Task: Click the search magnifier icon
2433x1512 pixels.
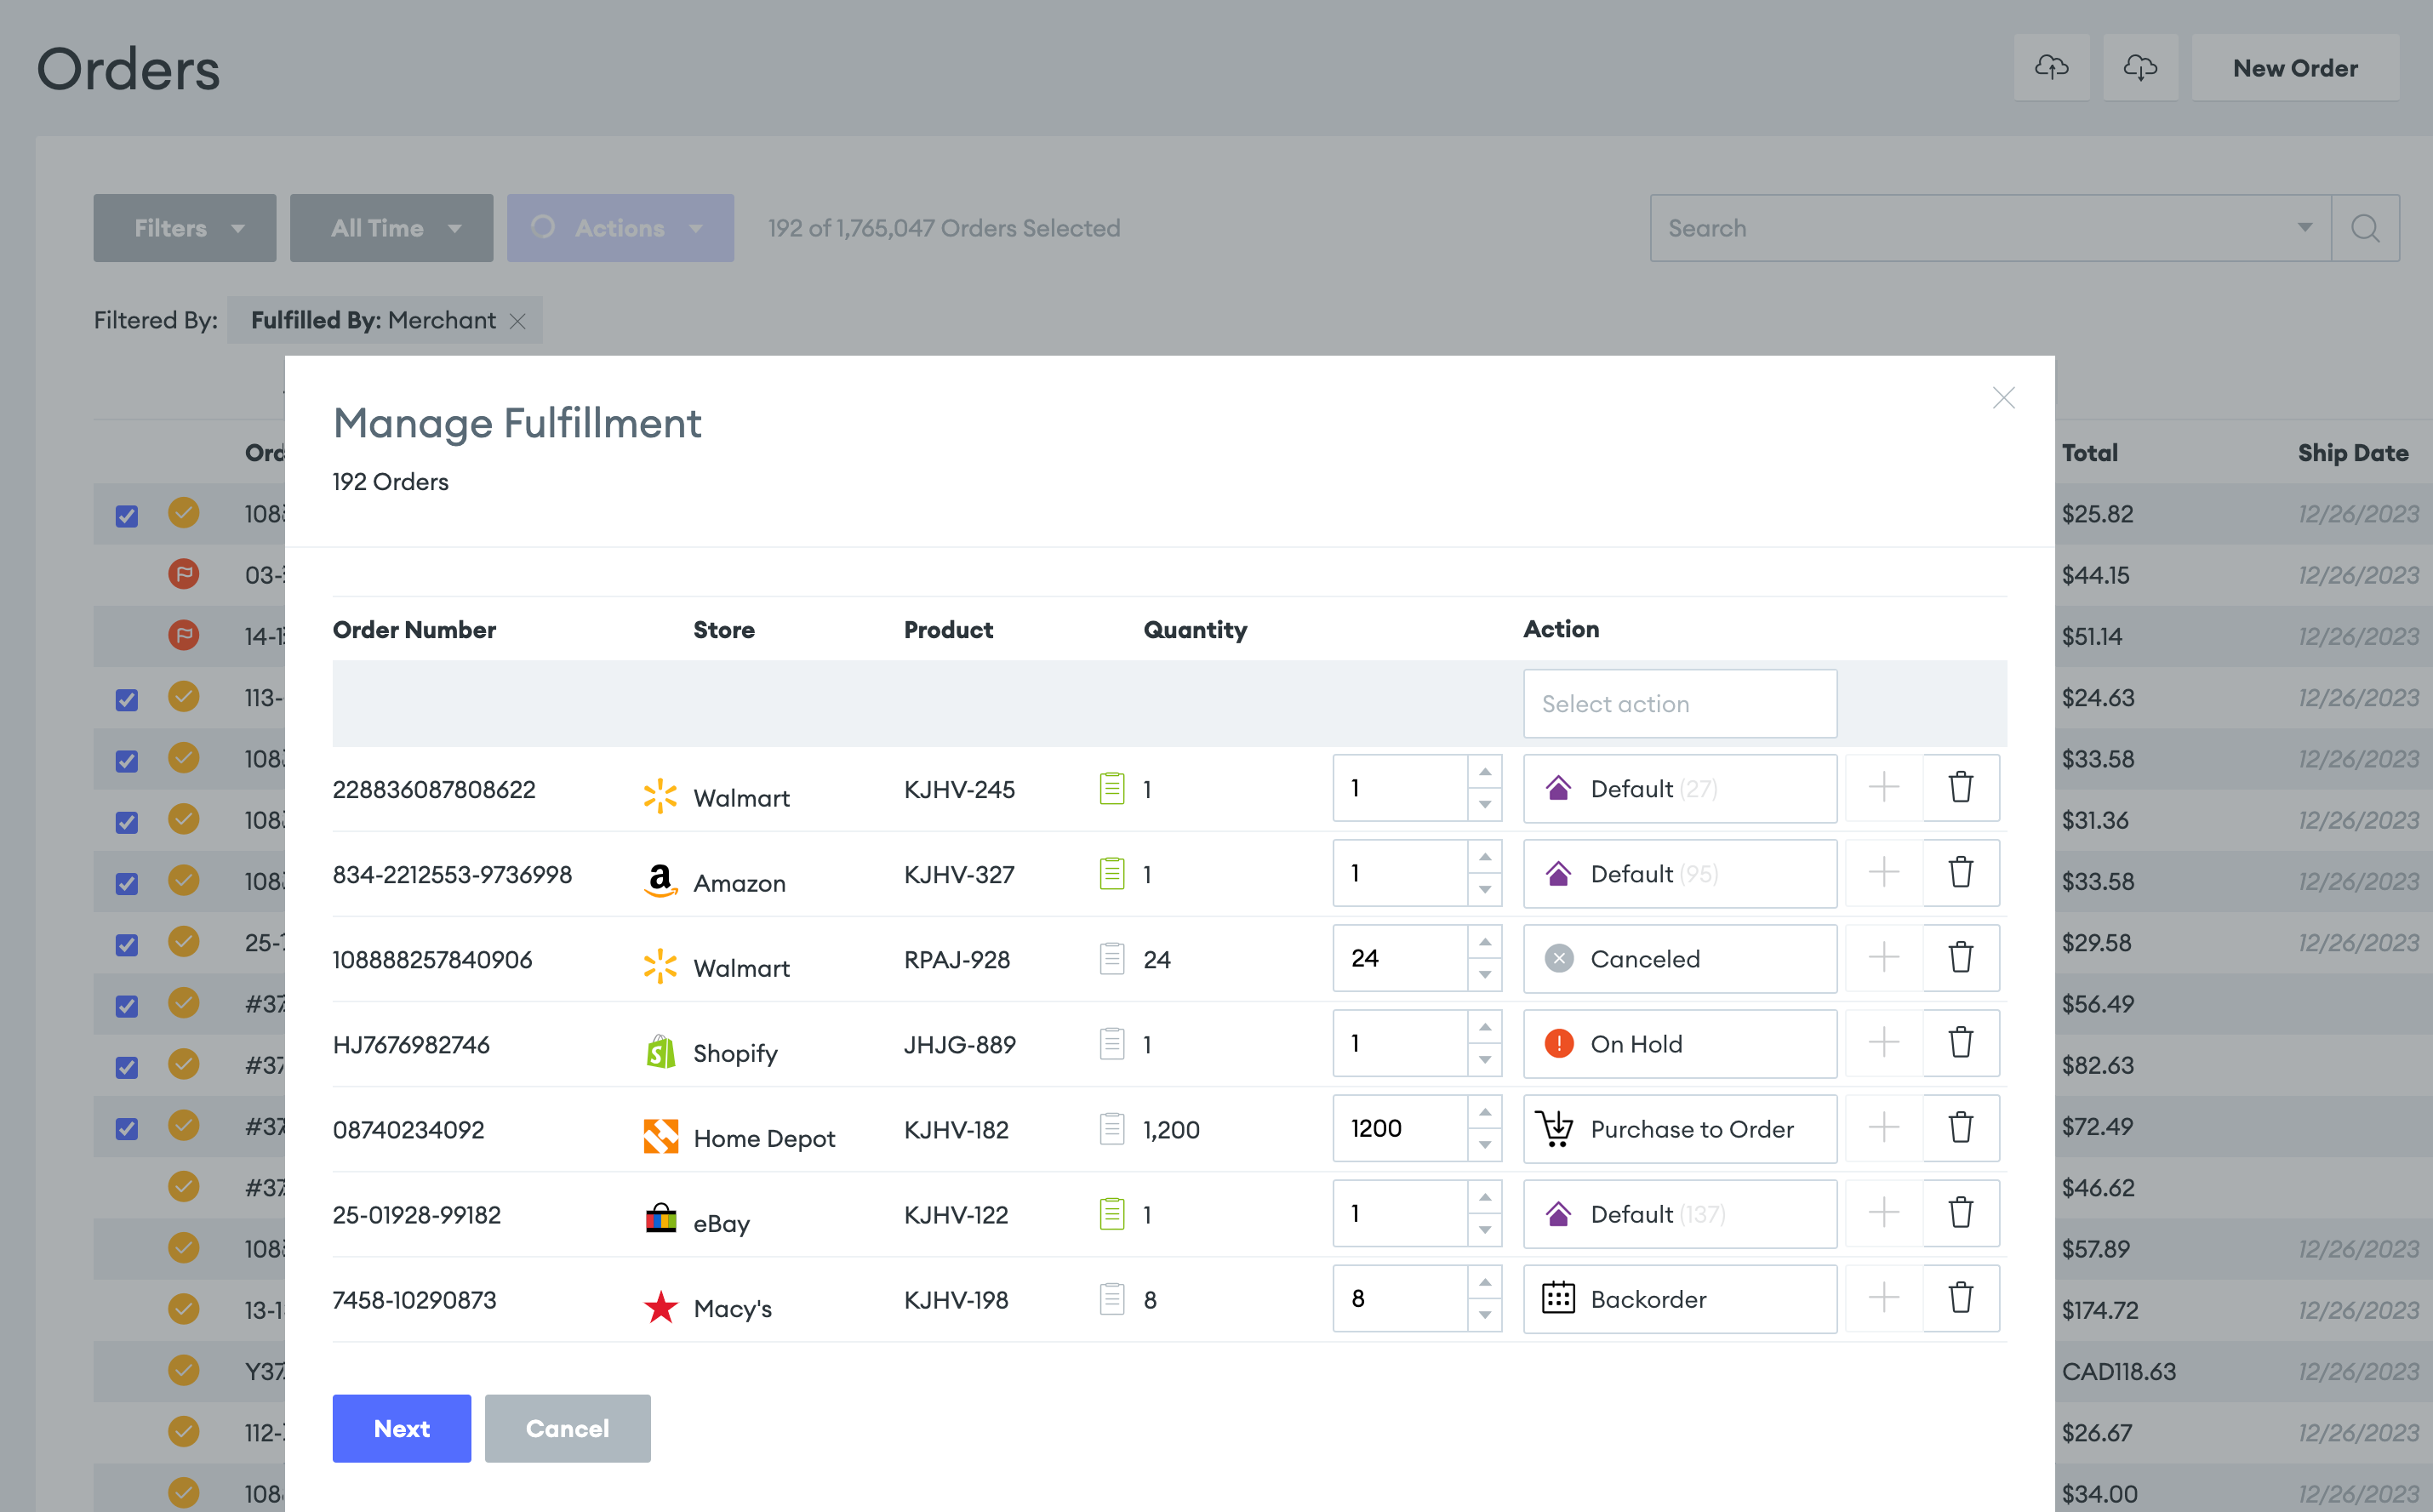Action: [2366, 228]
